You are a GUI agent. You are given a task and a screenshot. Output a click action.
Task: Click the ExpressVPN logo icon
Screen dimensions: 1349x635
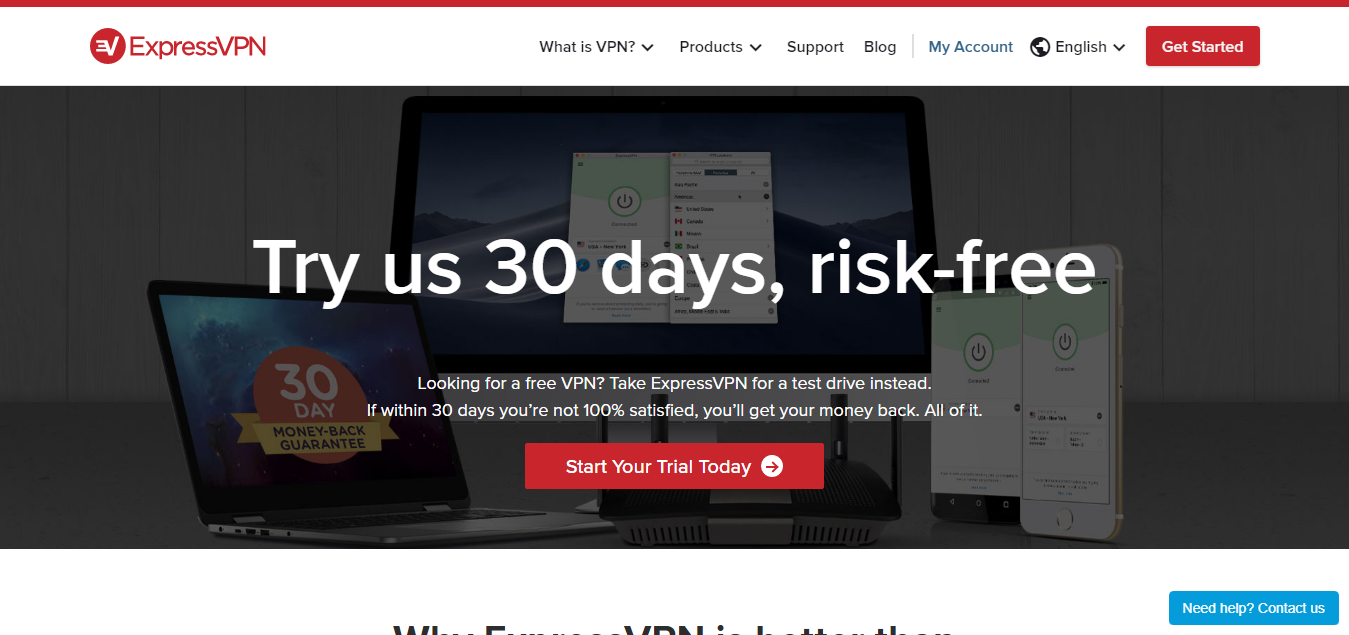[107, 46]
